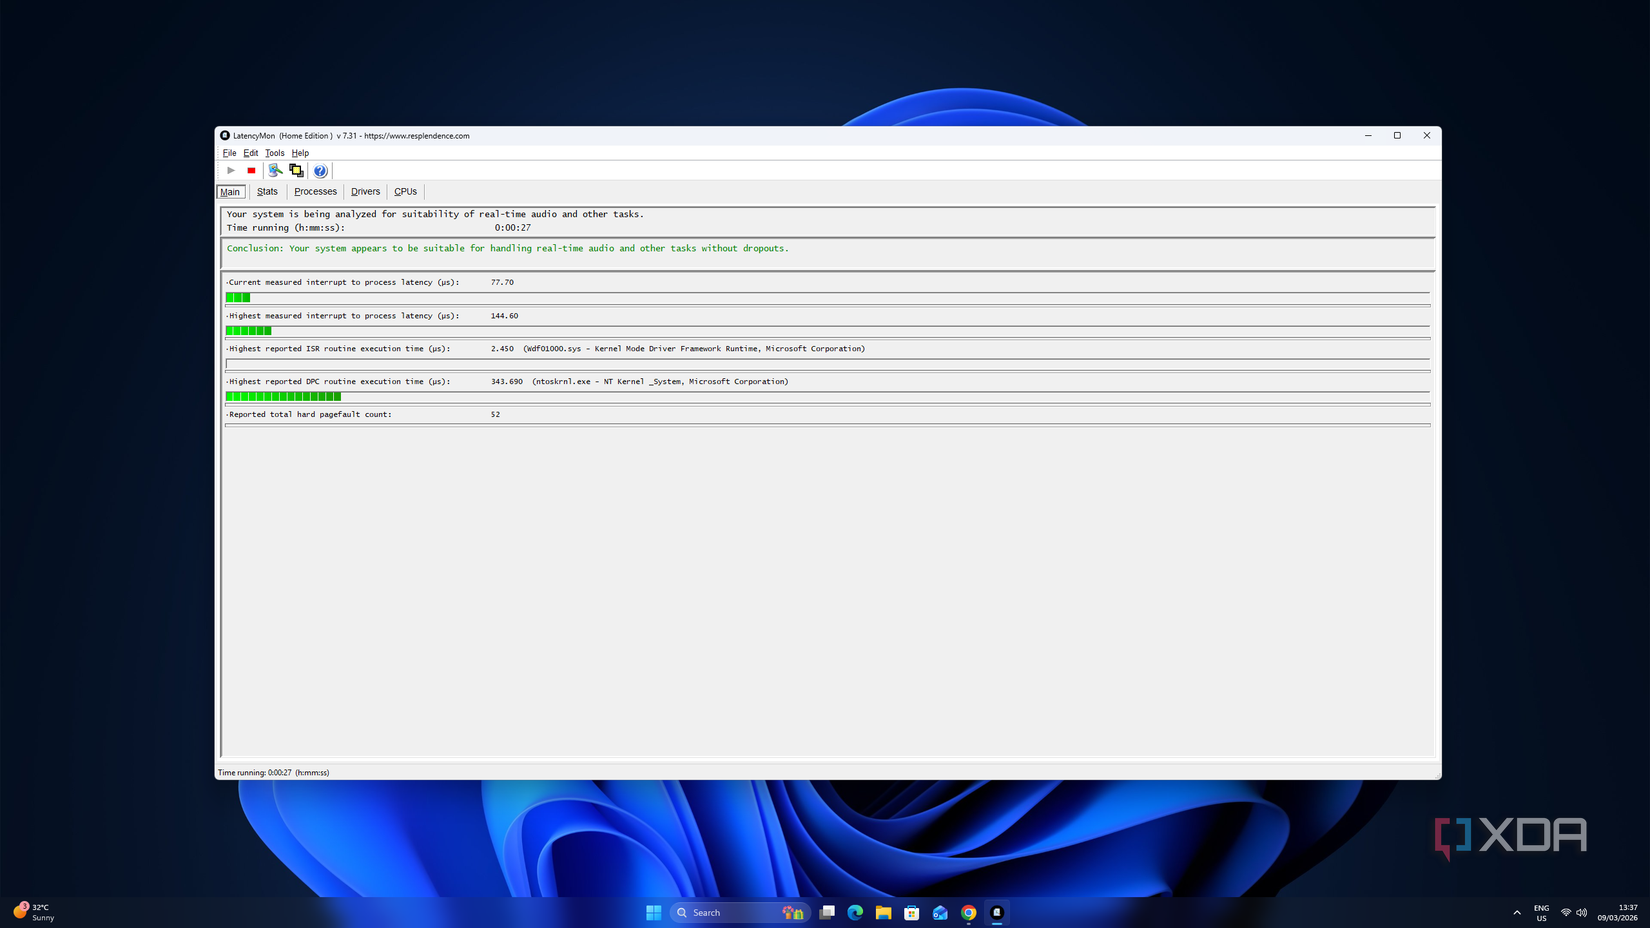Screen dimensions: 1650x928
Task: Click the 'Time running (h:mm:ss)' label
Action: coord(285,228)
